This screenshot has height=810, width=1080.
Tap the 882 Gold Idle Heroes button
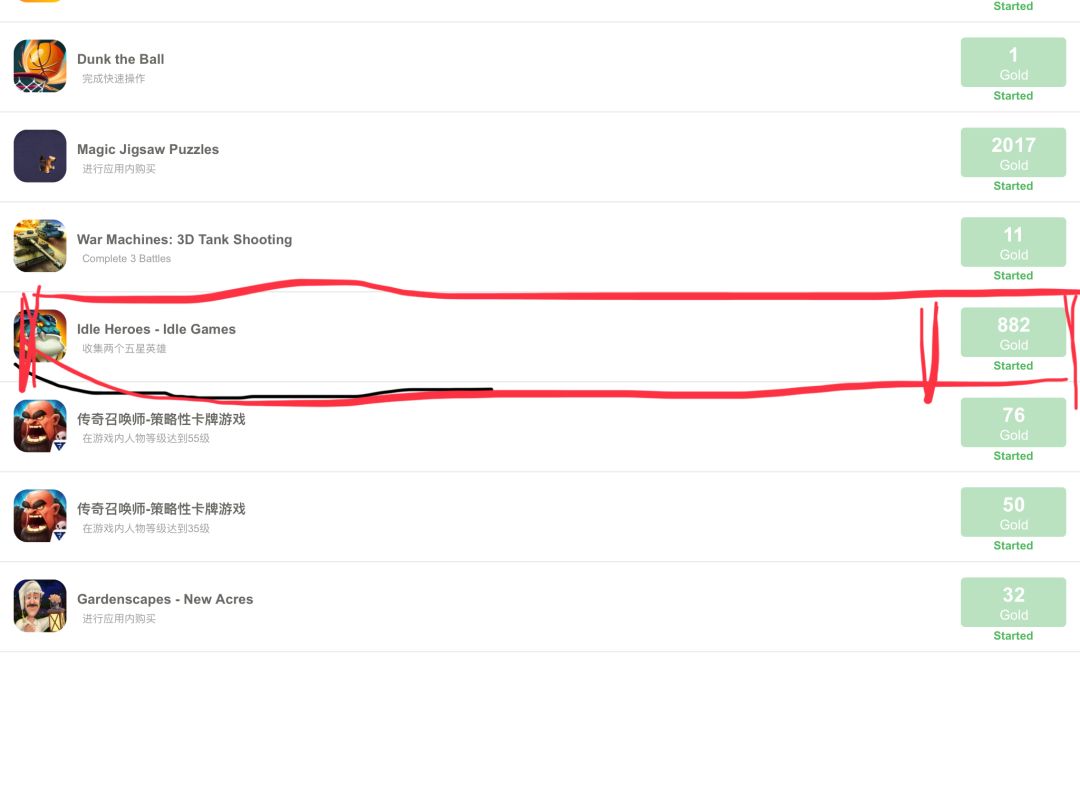tap(1013, 333)
